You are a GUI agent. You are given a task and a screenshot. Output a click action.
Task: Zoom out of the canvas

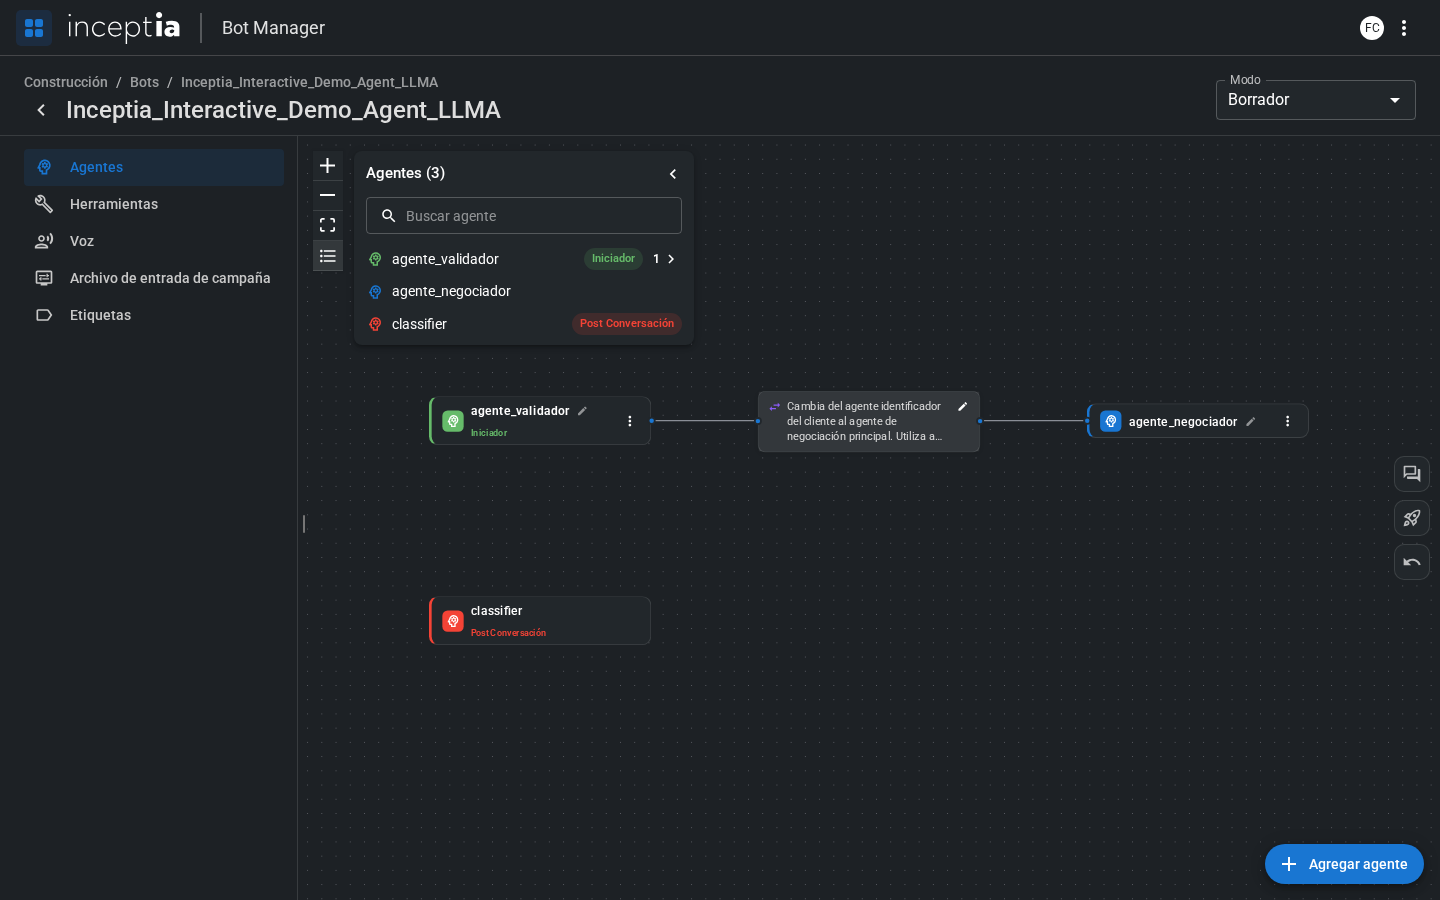coord(328,196)
